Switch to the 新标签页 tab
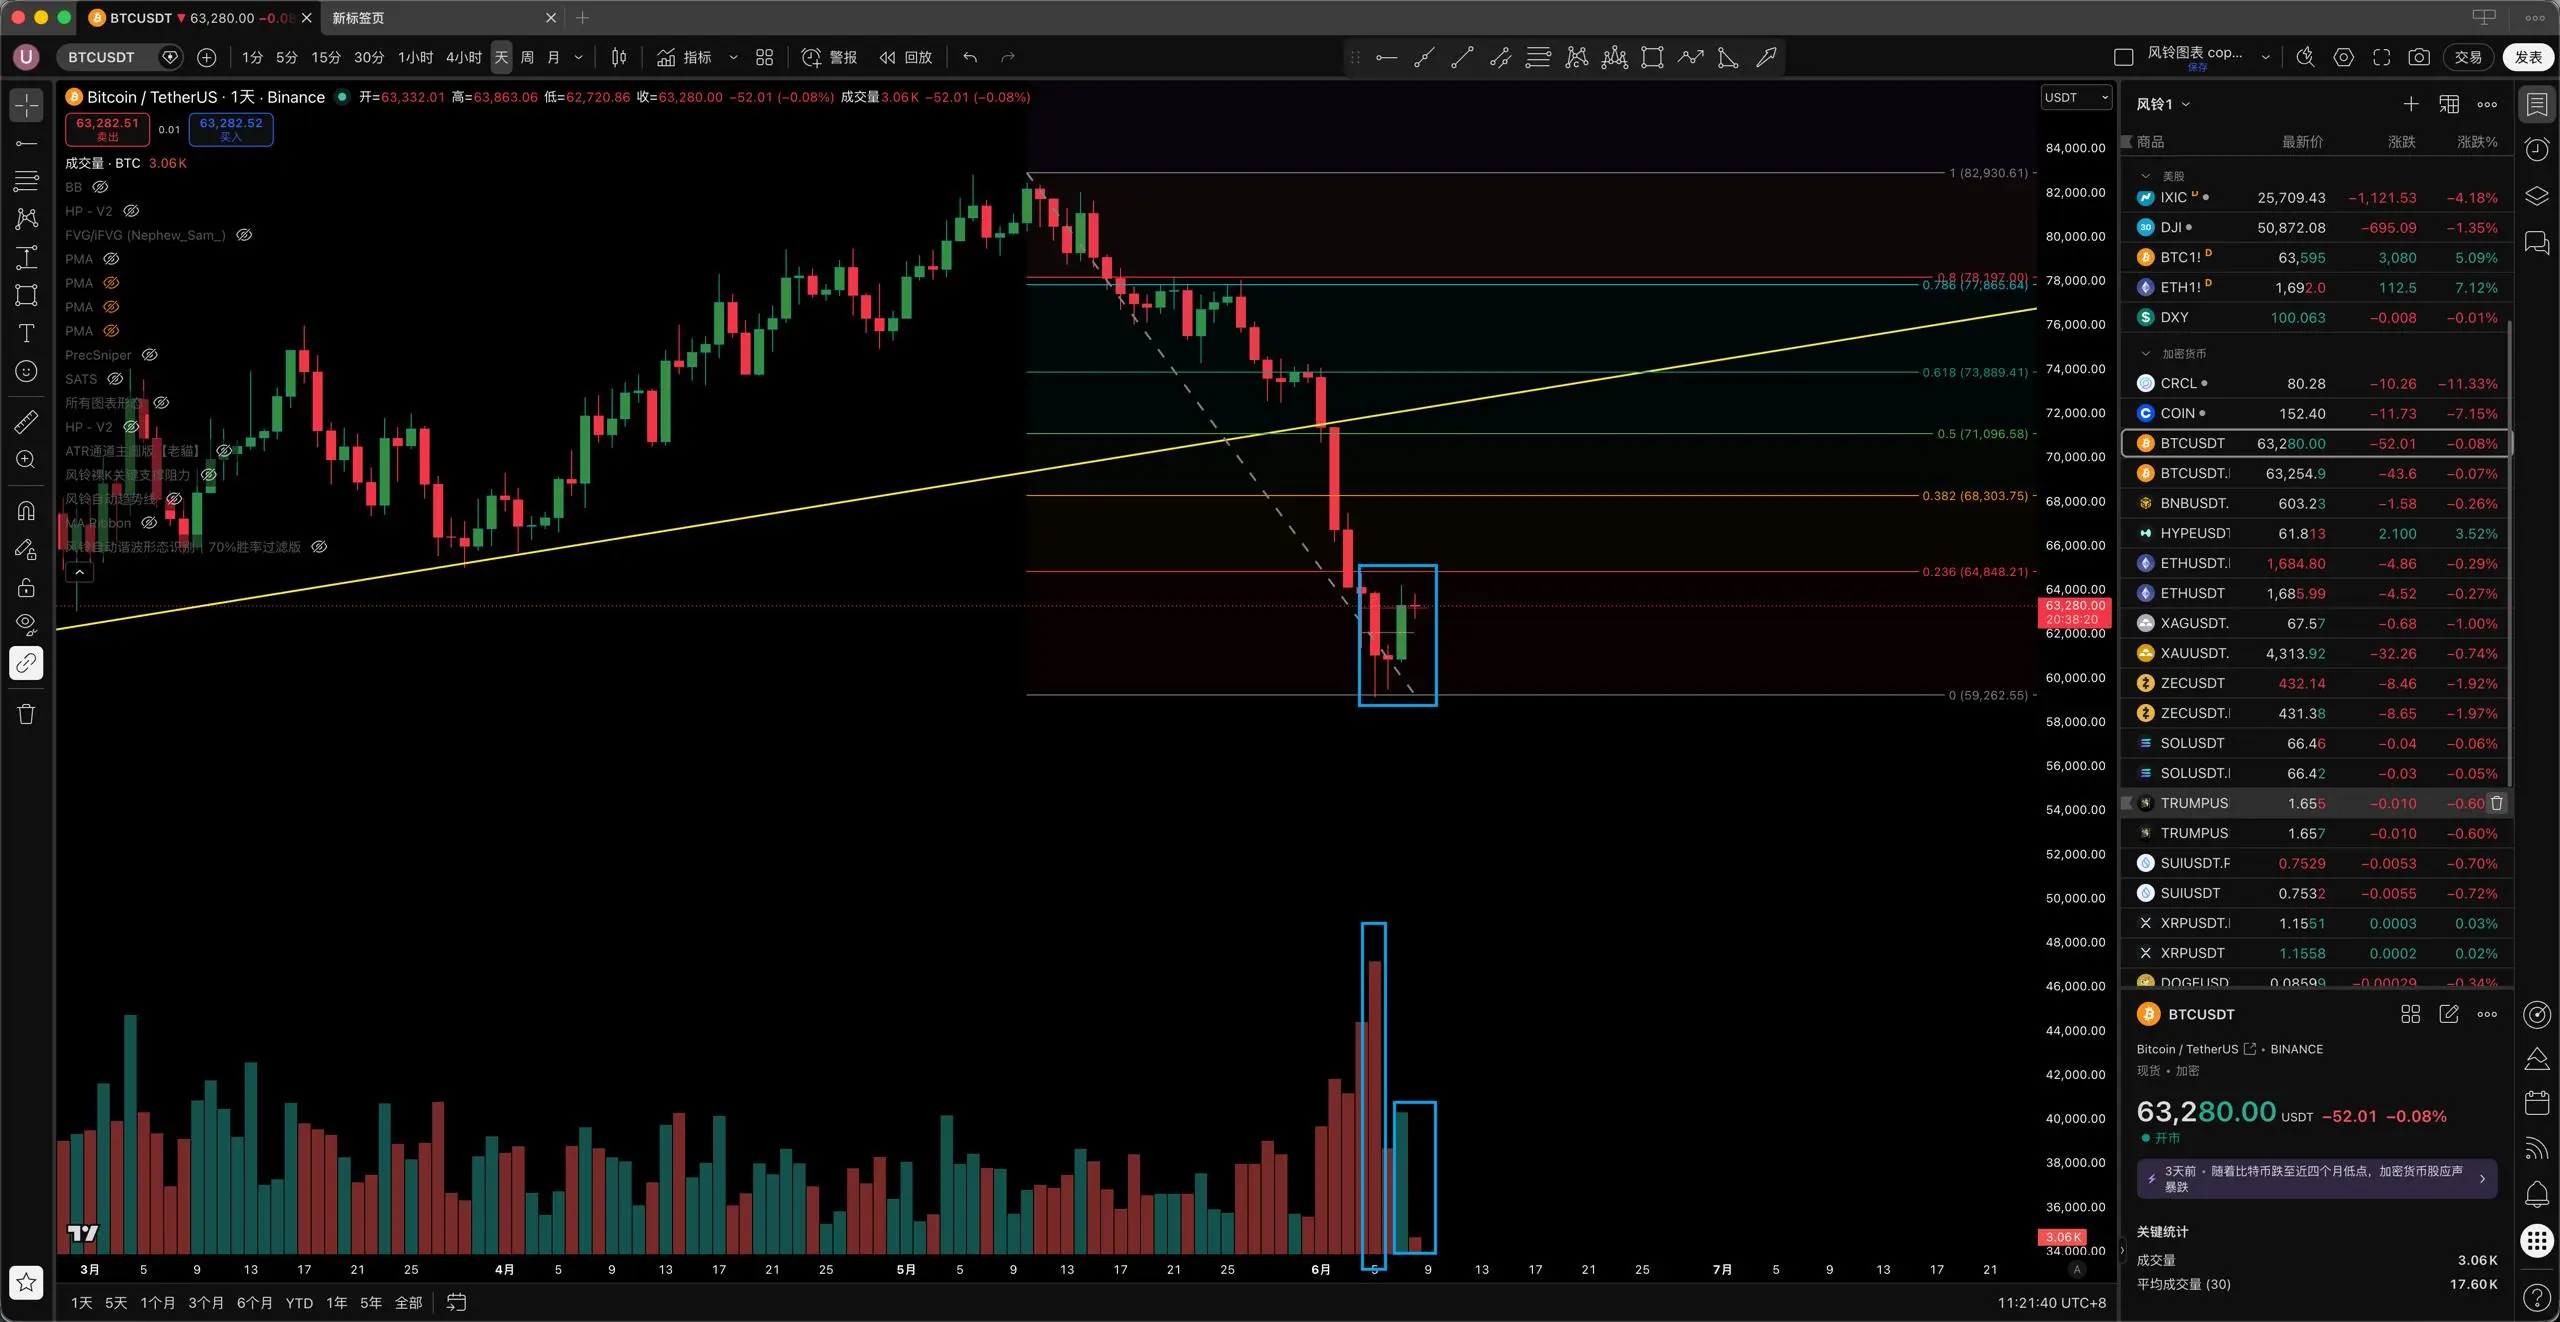Screen dimensions: 2560x1322 click(x=358, y=18)
